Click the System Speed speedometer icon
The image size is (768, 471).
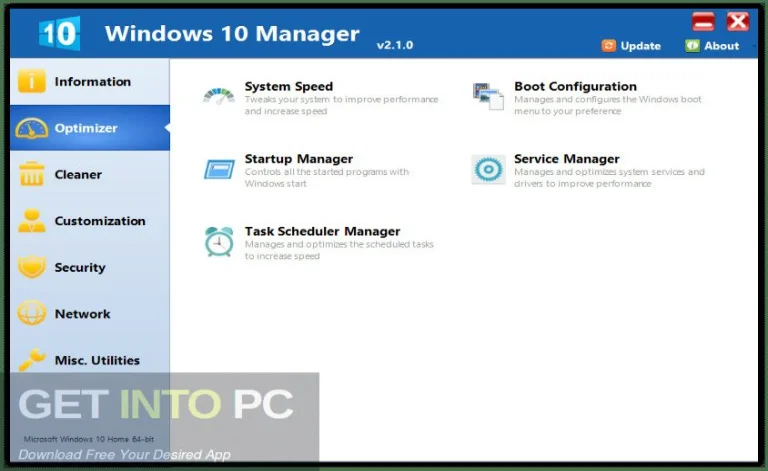coord(219,96)
